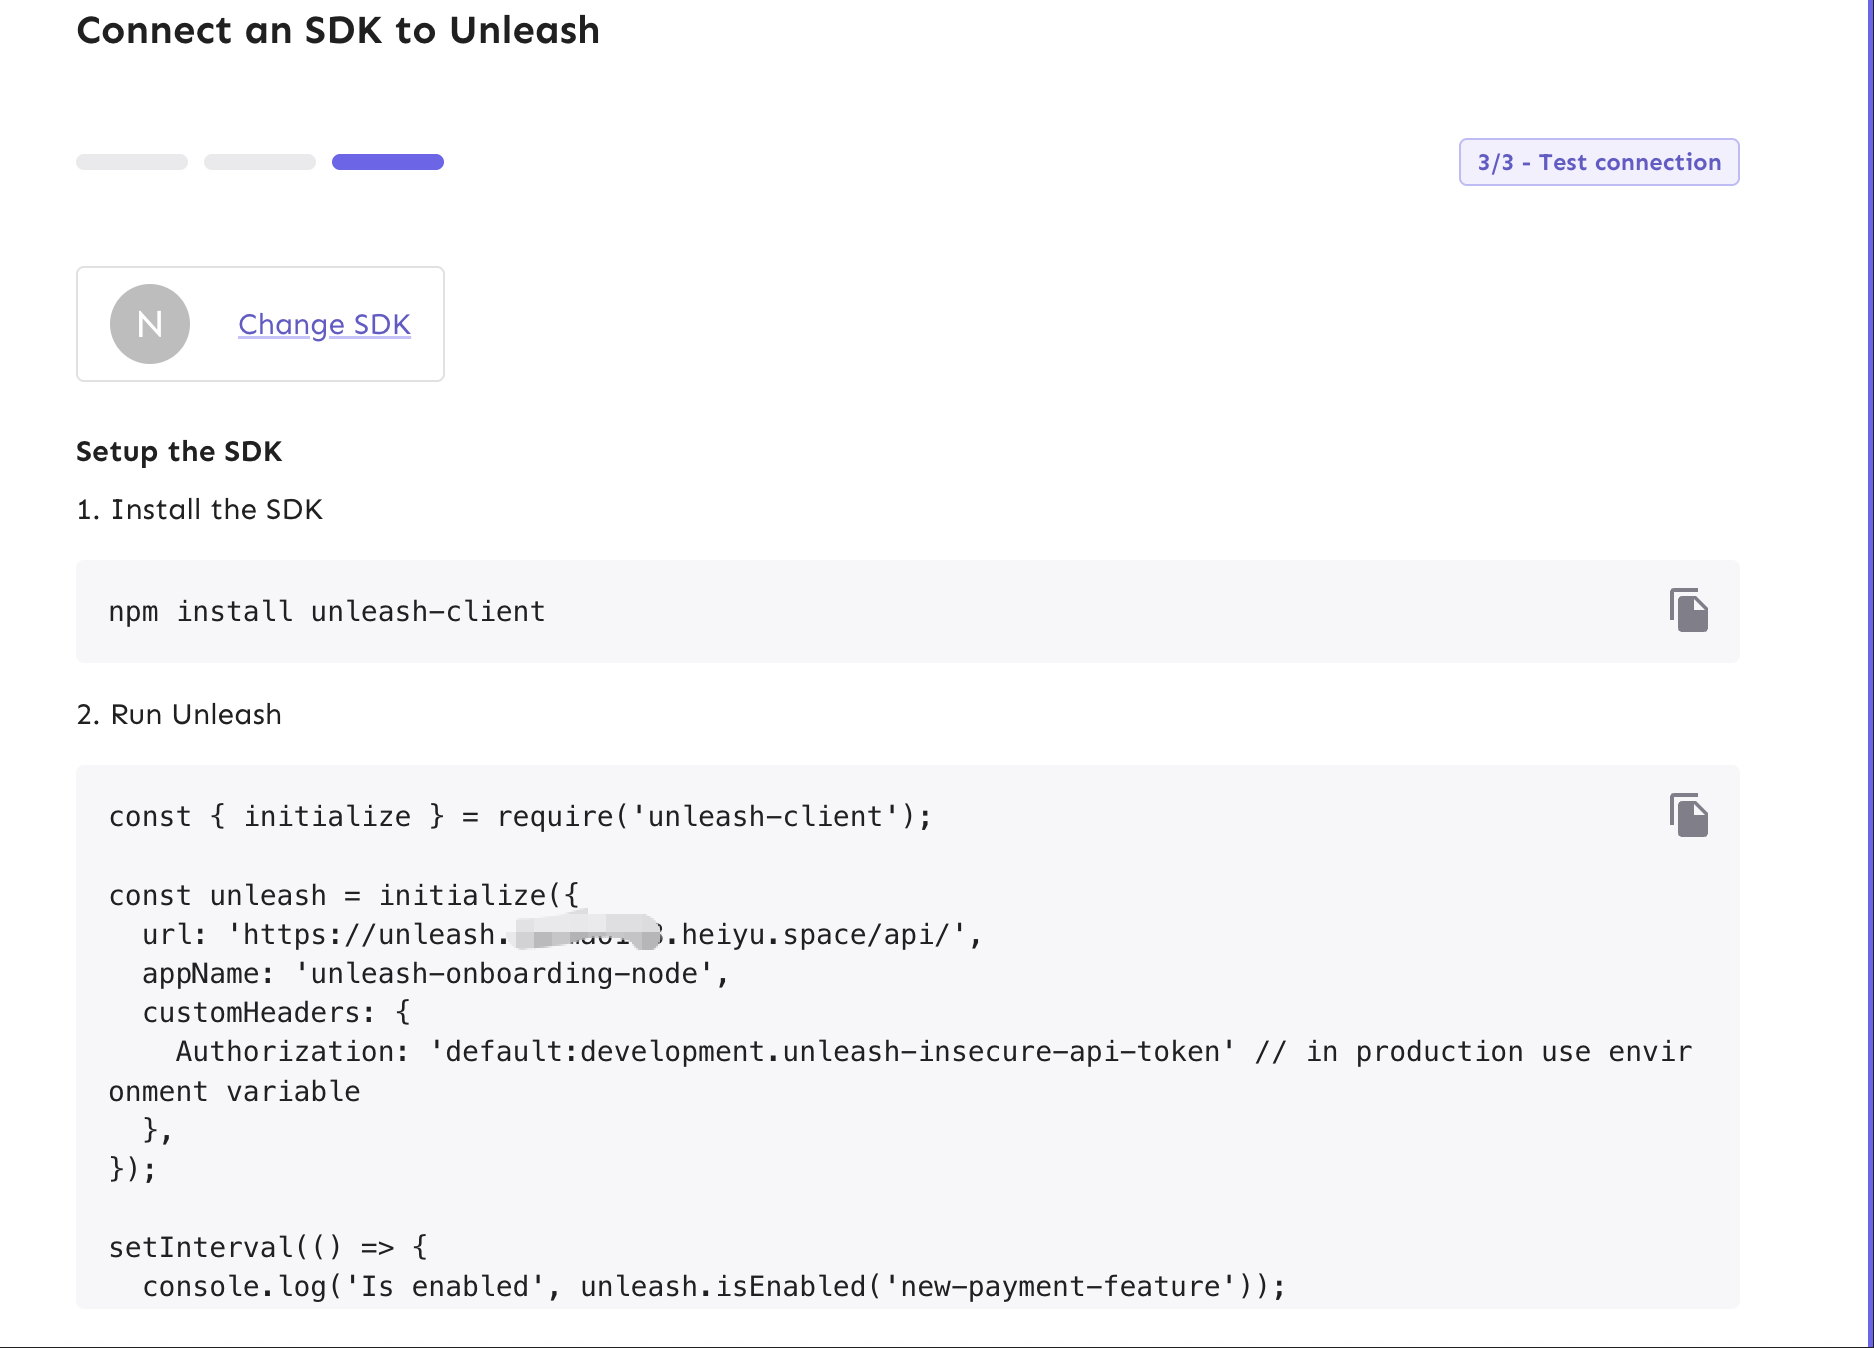This screenshot has height=1348, width=1874.
Task: Click the 'Setup the SDK' heading
Action: 179,451
